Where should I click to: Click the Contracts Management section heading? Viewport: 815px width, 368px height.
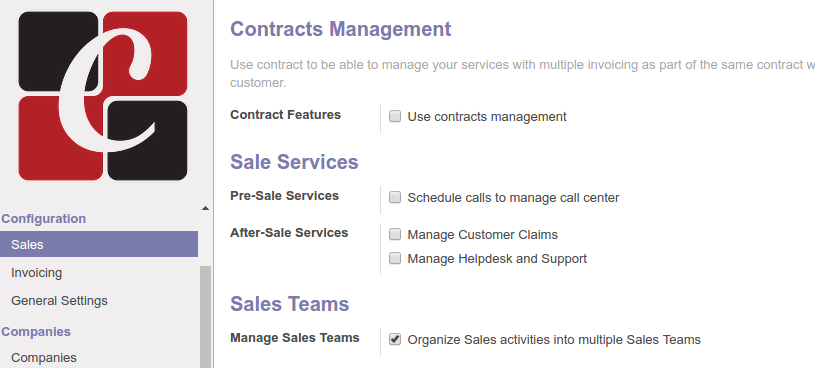click(340, 29)
